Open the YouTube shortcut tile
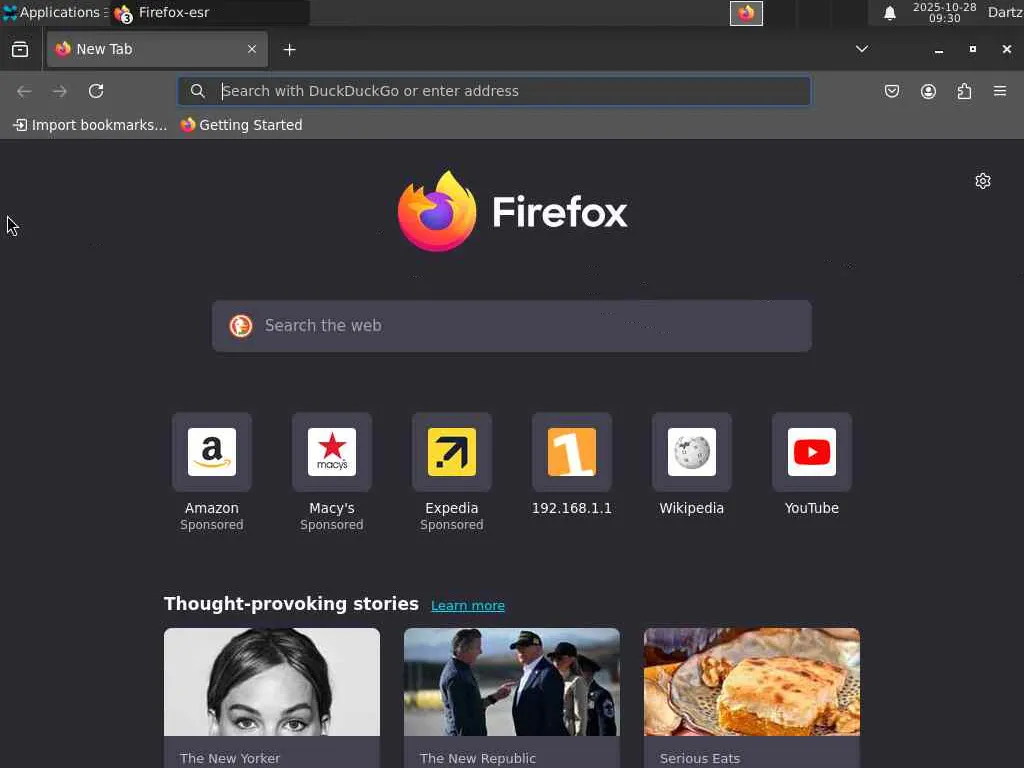 [812, 452]
